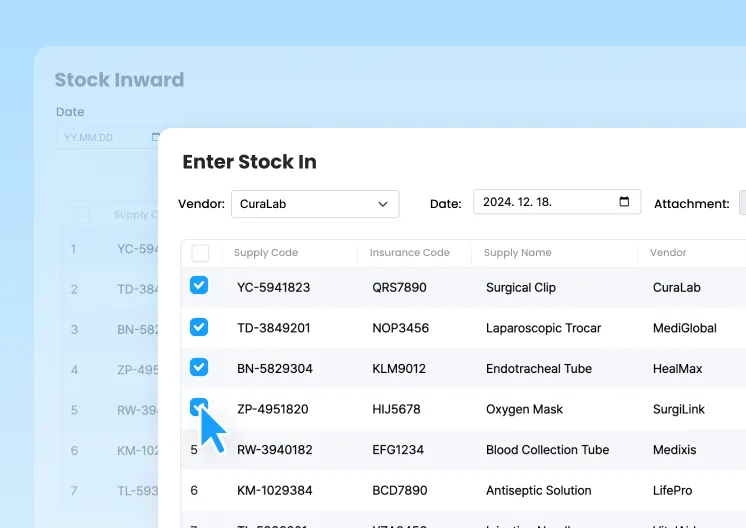Uncheck the TD-3849201 row checkbox

199,327
